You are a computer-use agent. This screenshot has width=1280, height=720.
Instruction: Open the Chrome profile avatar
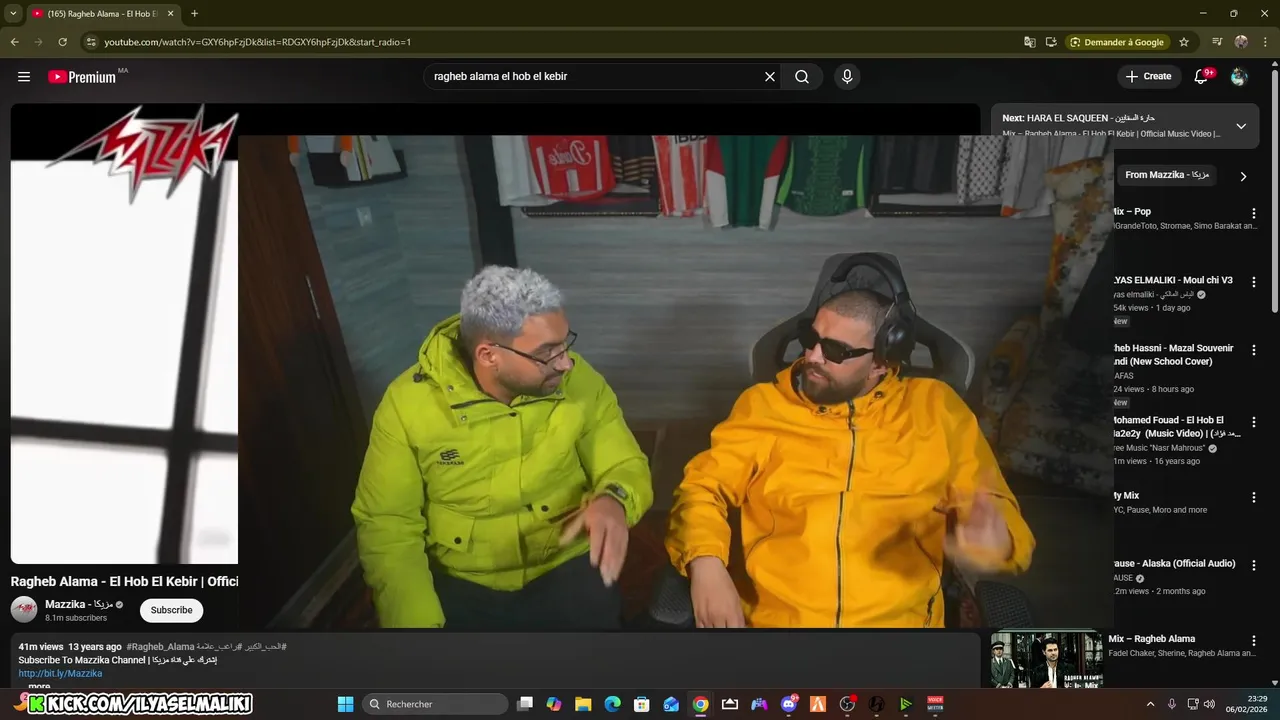[x=1241, y=42]
